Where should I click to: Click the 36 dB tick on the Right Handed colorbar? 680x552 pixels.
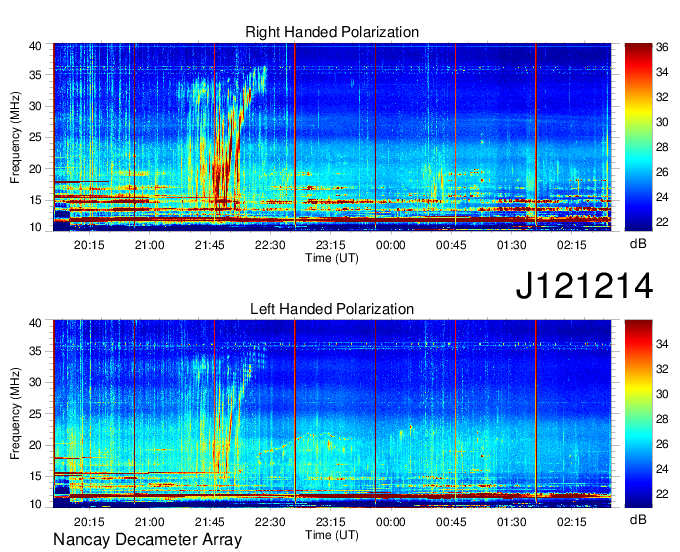pos(662,47)
